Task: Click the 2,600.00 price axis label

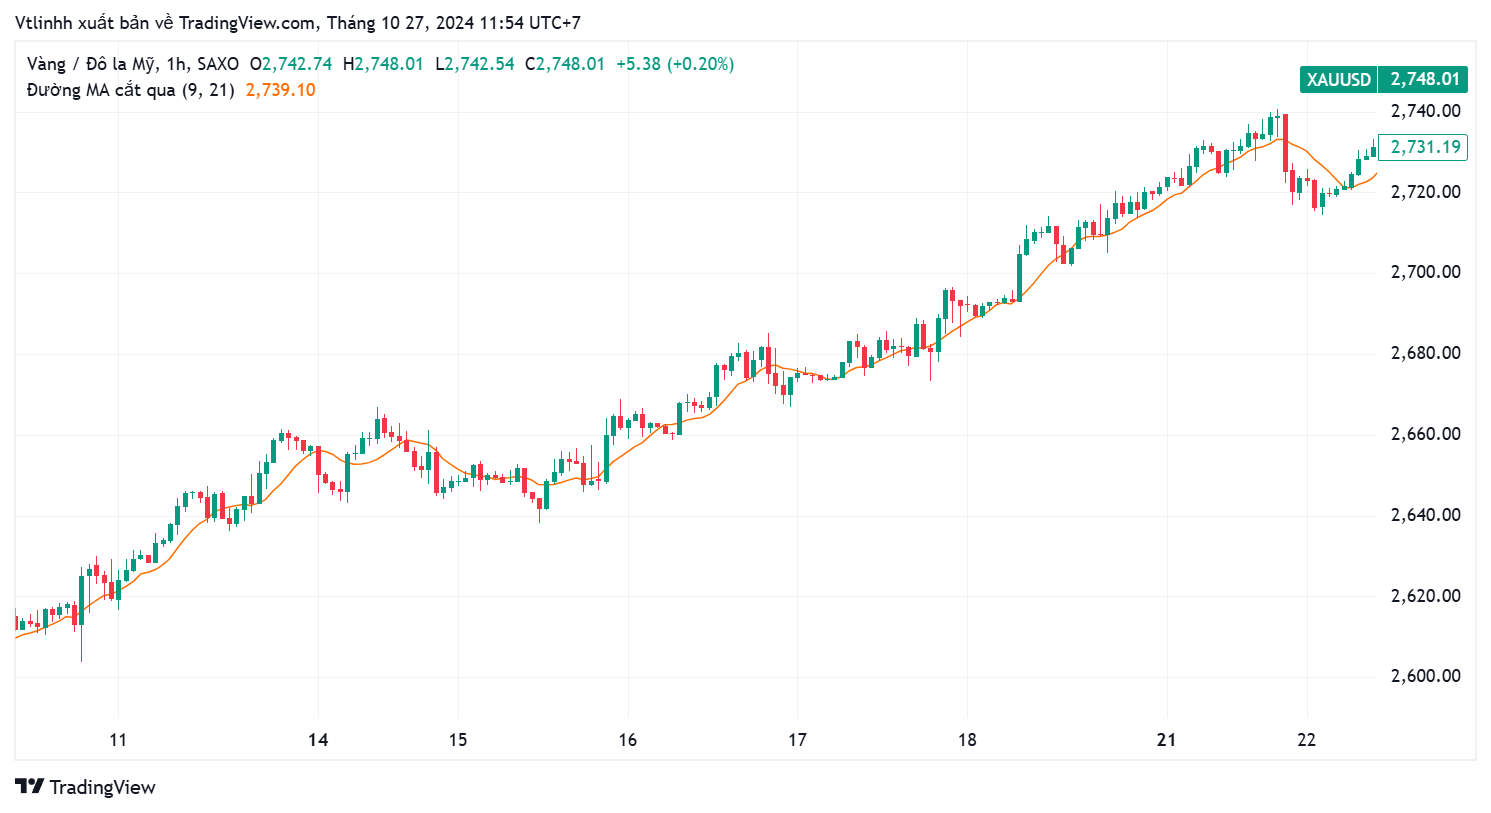Action: [x=1425, y=676]
